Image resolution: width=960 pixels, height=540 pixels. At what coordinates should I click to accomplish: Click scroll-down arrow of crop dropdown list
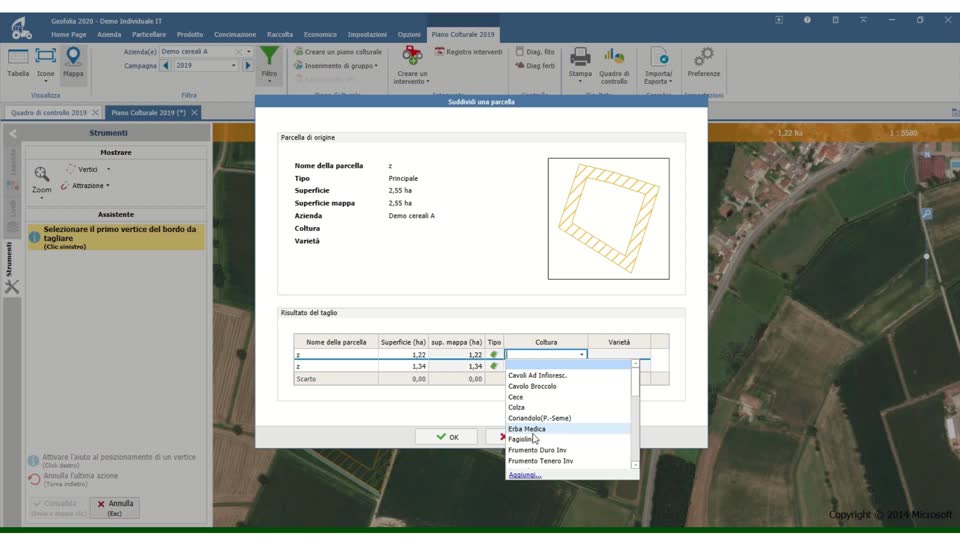(x=635, y=465)
